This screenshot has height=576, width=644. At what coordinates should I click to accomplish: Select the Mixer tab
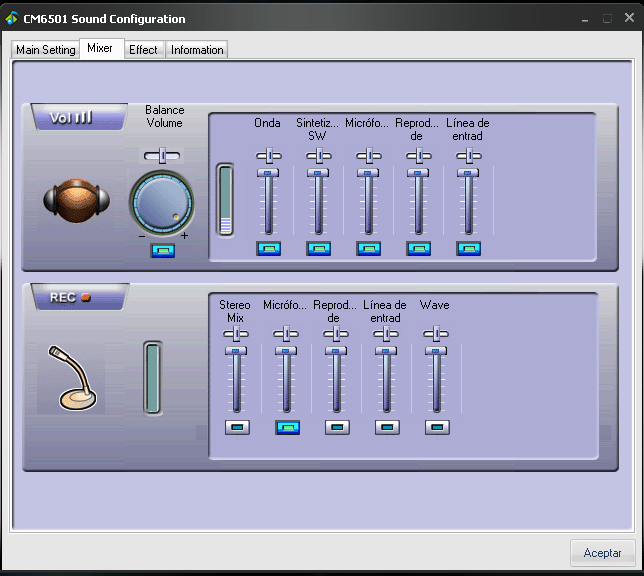pyautogui.click(x=101, y=48)
